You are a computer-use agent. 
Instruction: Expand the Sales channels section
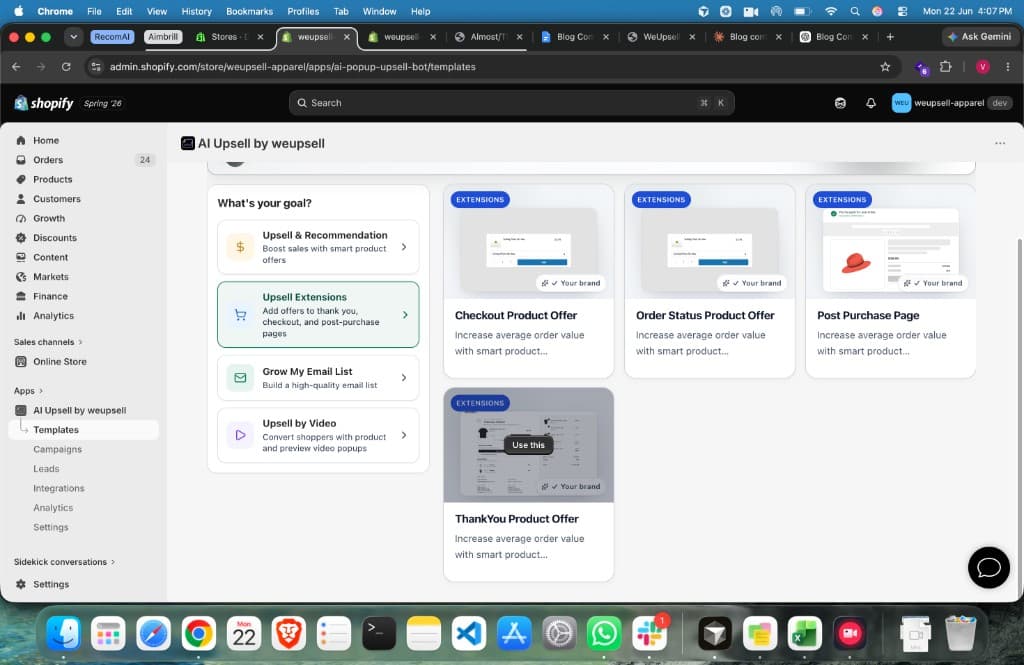[x=48, y=342]
